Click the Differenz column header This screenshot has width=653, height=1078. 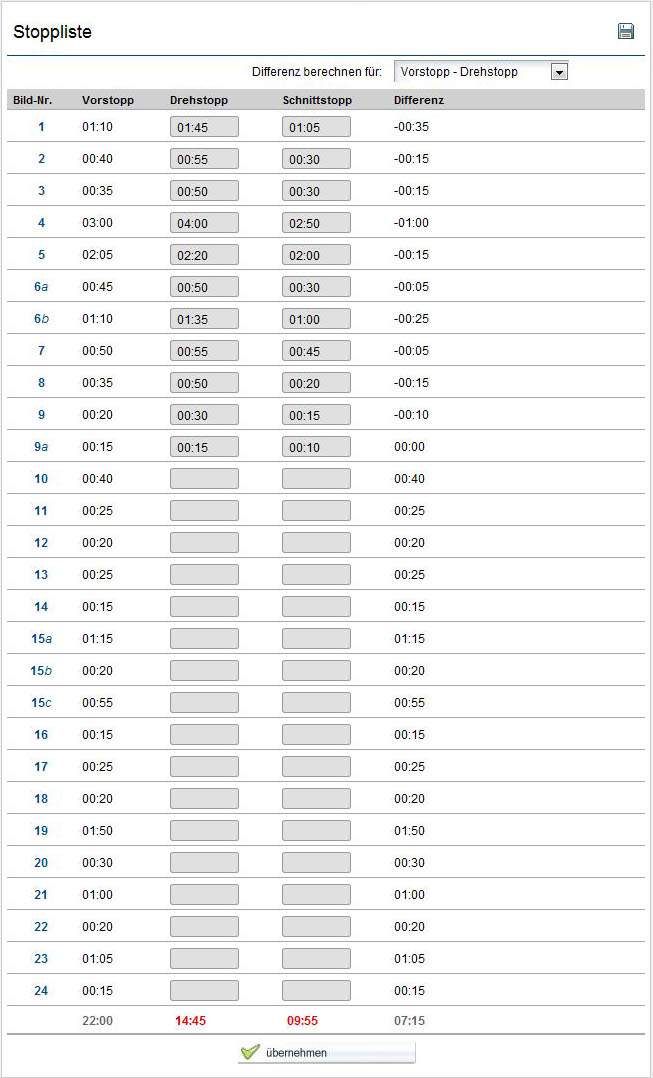[419, 100]
